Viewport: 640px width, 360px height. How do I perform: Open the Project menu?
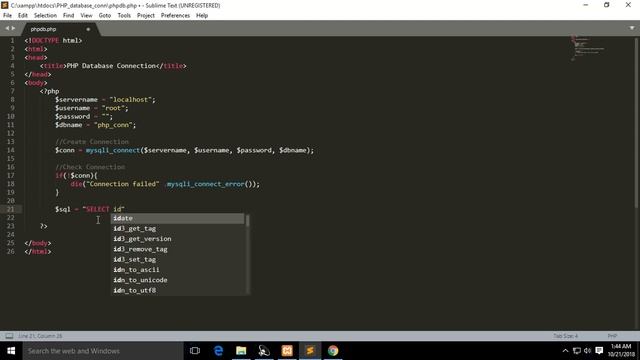coord(146,16)
